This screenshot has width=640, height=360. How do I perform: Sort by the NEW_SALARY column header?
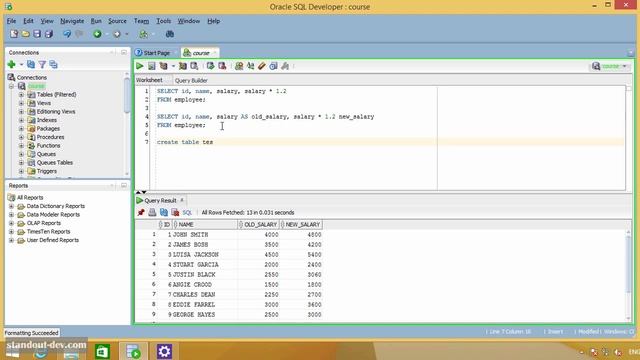point(302,224)
